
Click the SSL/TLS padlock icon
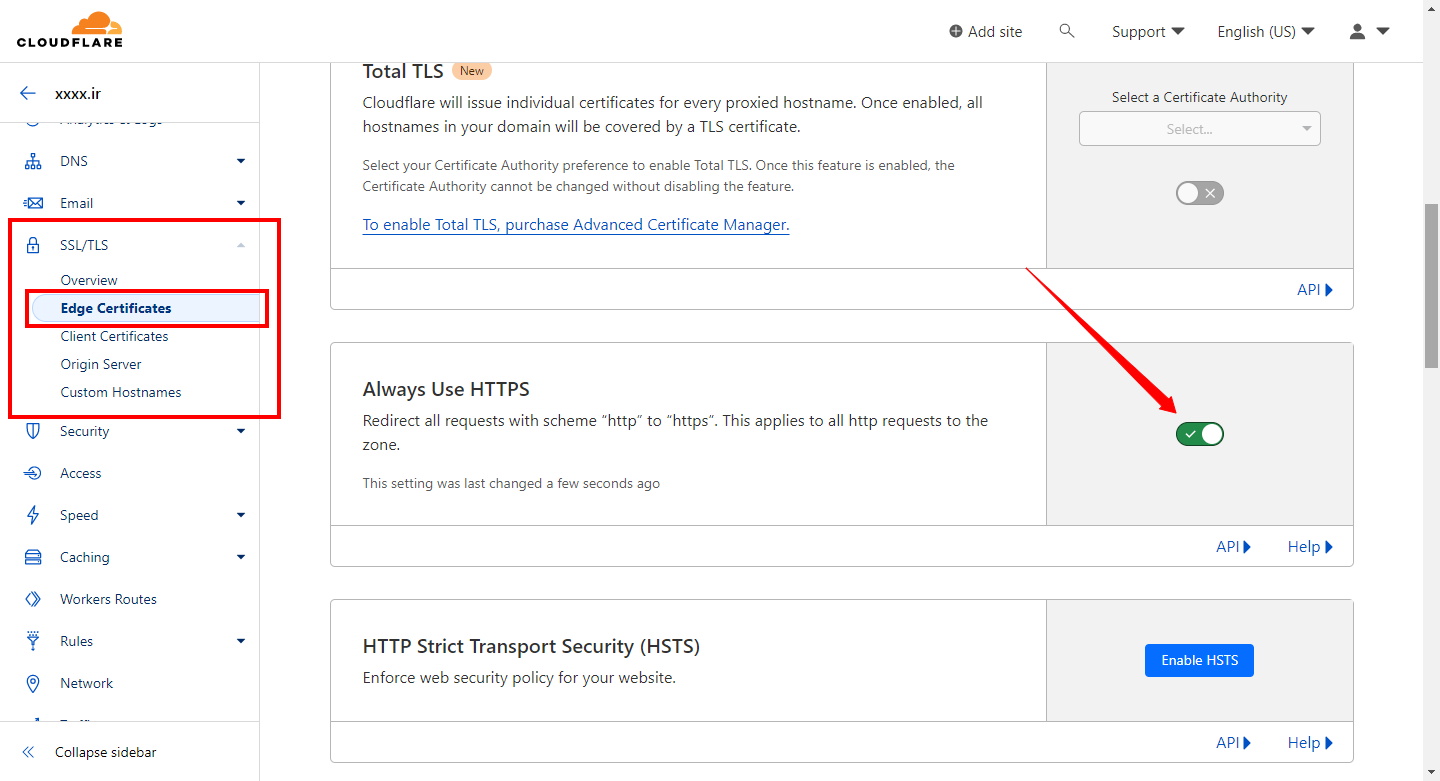(x=33, y=245)
